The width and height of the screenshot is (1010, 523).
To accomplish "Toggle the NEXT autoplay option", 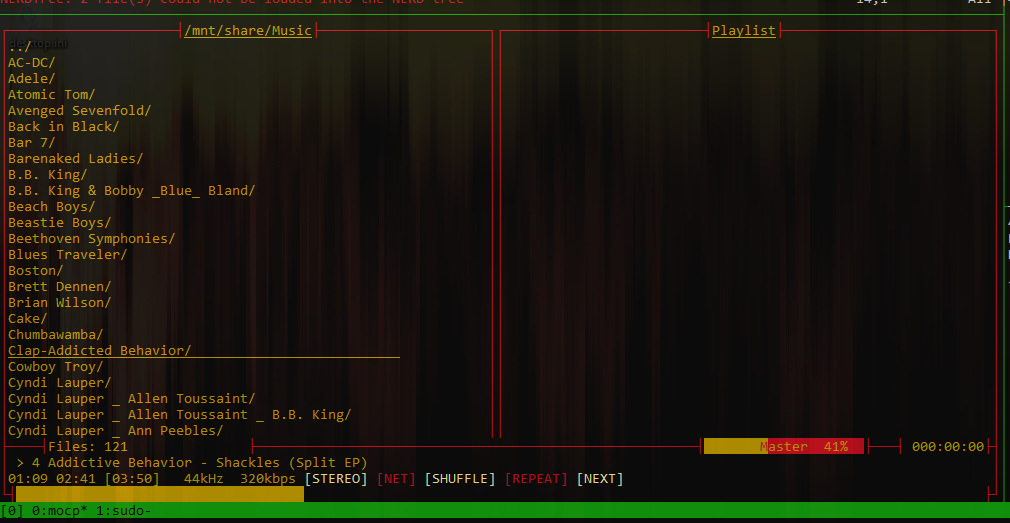I will pyautogui.click(x=600, y=479).
